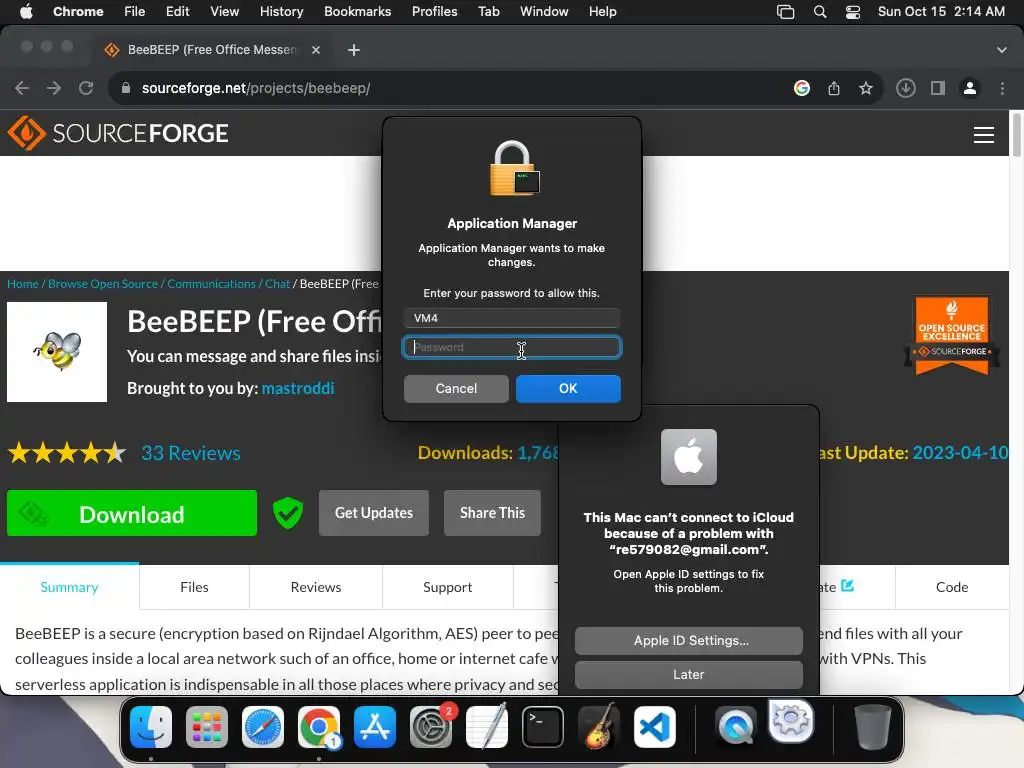1024x768 pixels.
Task: Switch to the Reviews tab
Action: (x=316, y=587)
